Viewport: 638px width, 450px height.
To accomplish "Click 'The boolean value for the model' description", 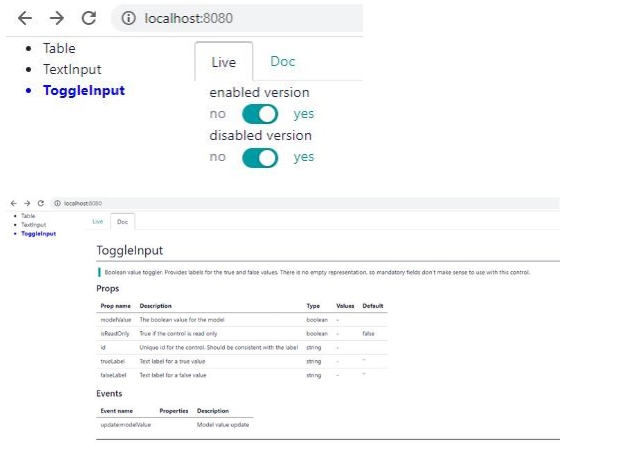I will [x=182, y=320].
